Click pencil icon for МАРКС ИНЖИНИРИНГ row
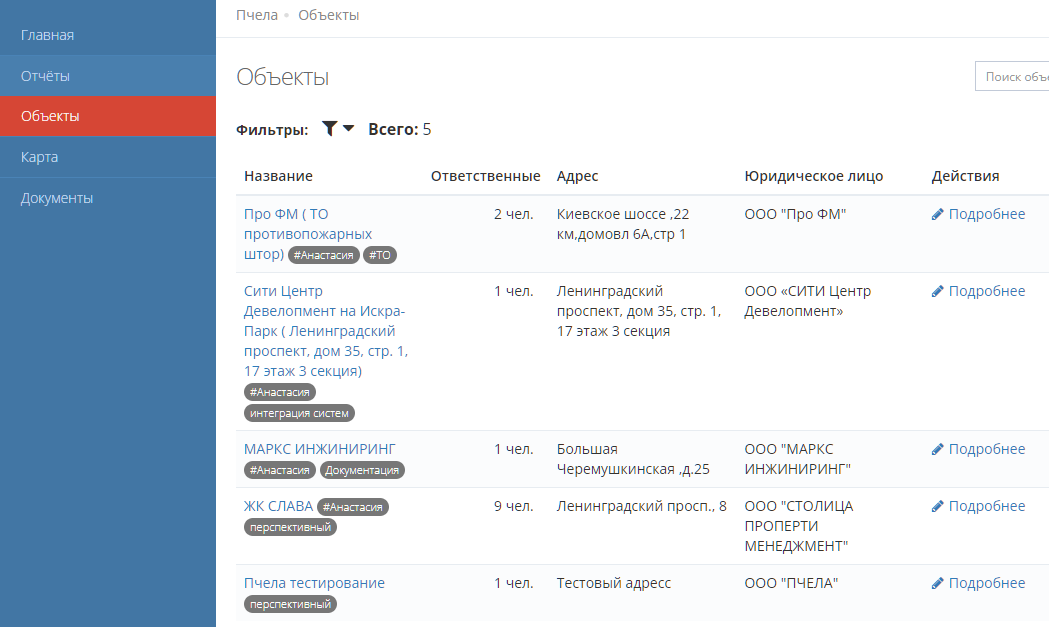 (938, 449)
